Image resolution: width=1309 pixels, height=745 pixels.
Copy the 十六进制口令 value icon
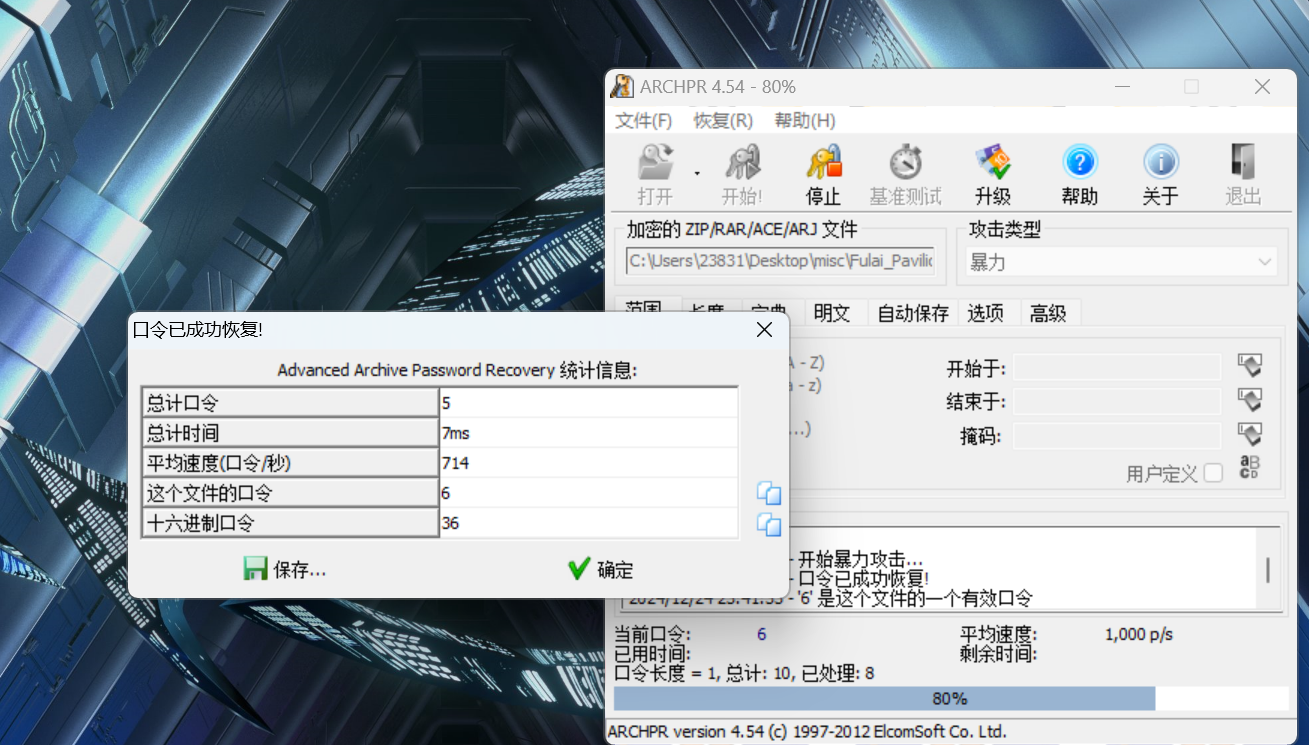(x=769, y=523)
